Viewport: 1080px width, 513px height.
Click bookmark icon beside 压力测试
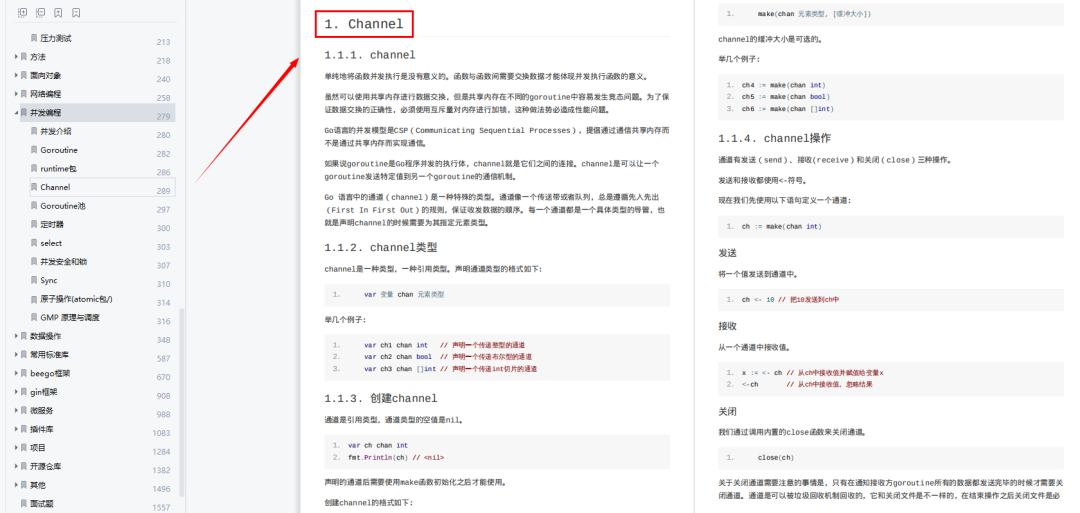pos(34,39)
